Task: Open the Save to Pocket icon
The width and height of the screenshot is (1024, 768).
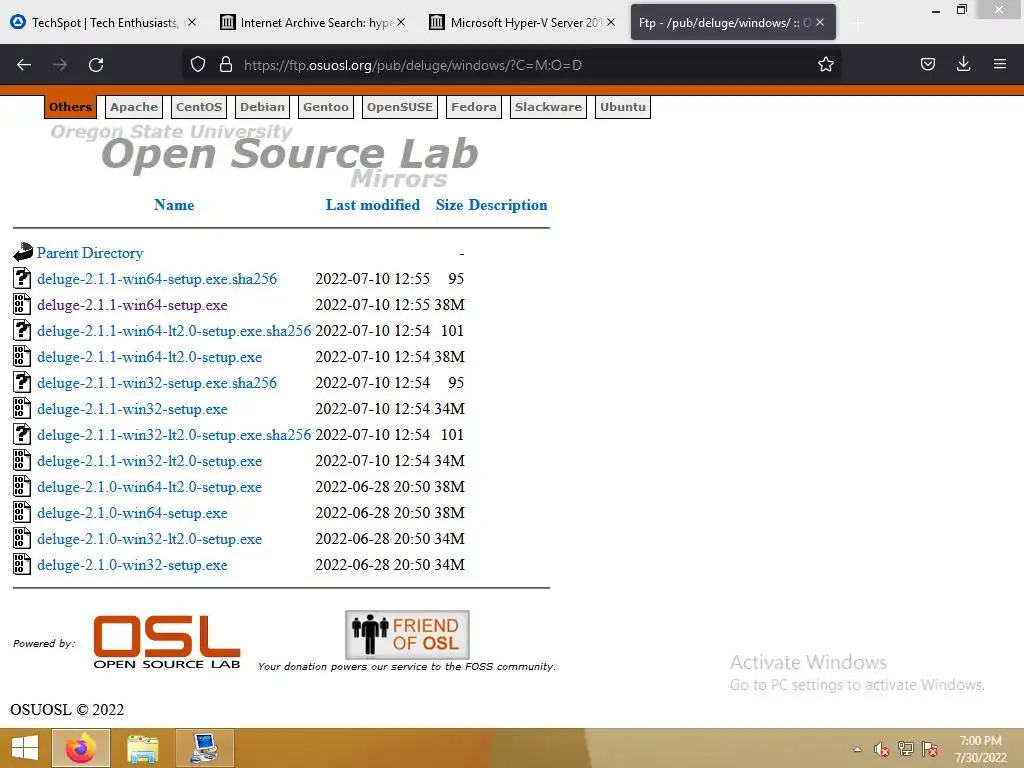Action: (927, 64)
